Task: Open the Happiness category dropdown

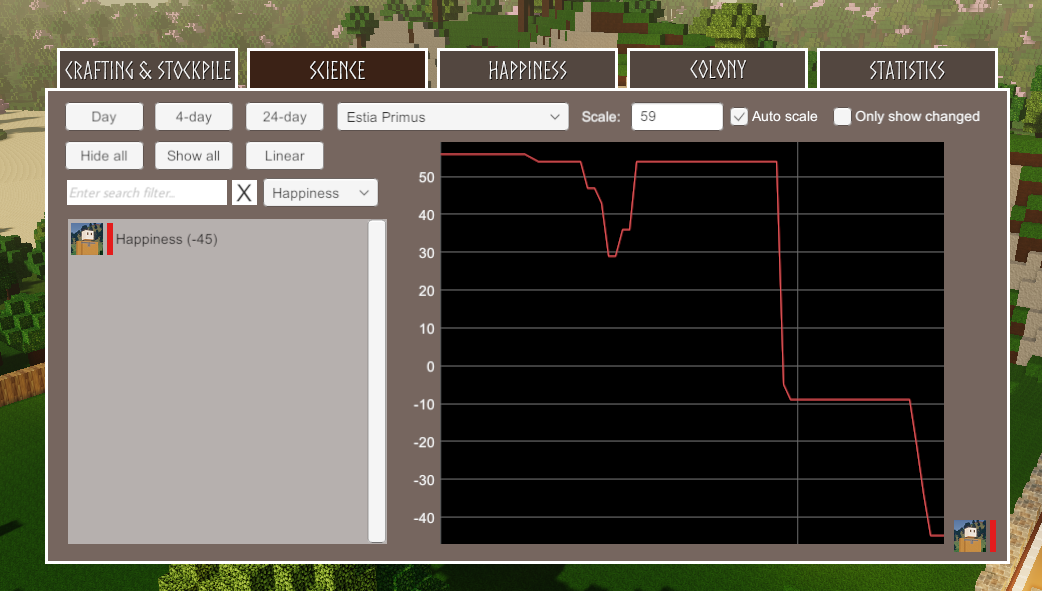Action: point(320,193)
